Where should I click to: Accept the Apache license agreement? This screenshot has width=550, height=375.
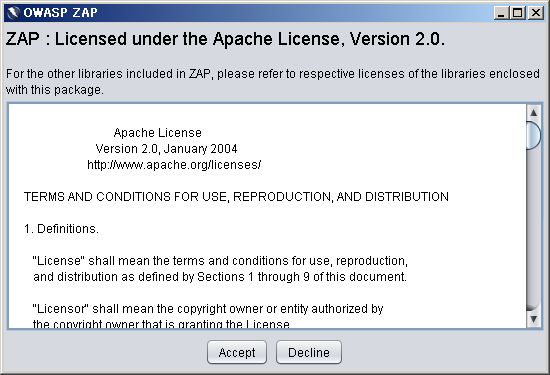point(237,352)
